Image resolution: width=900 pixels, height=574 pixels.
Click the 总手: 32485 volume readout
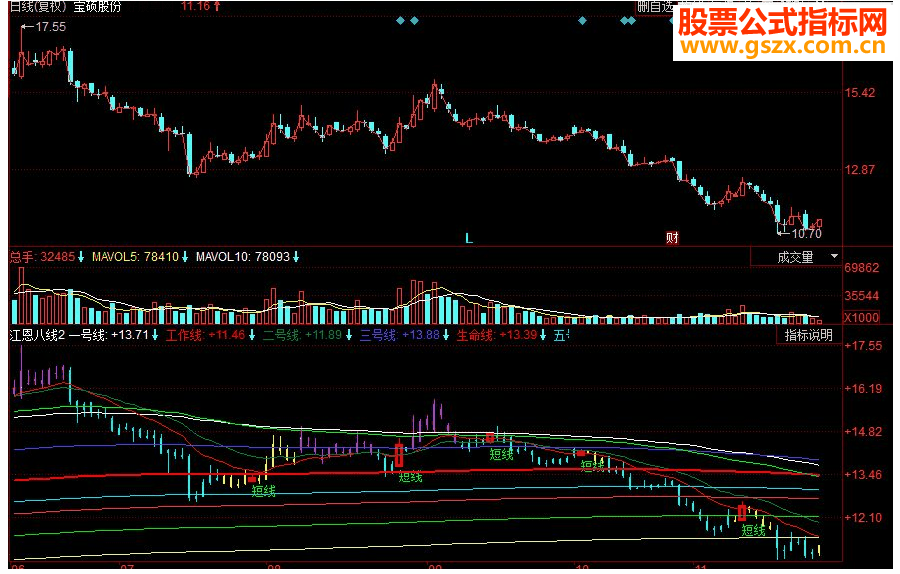(42, 257)
